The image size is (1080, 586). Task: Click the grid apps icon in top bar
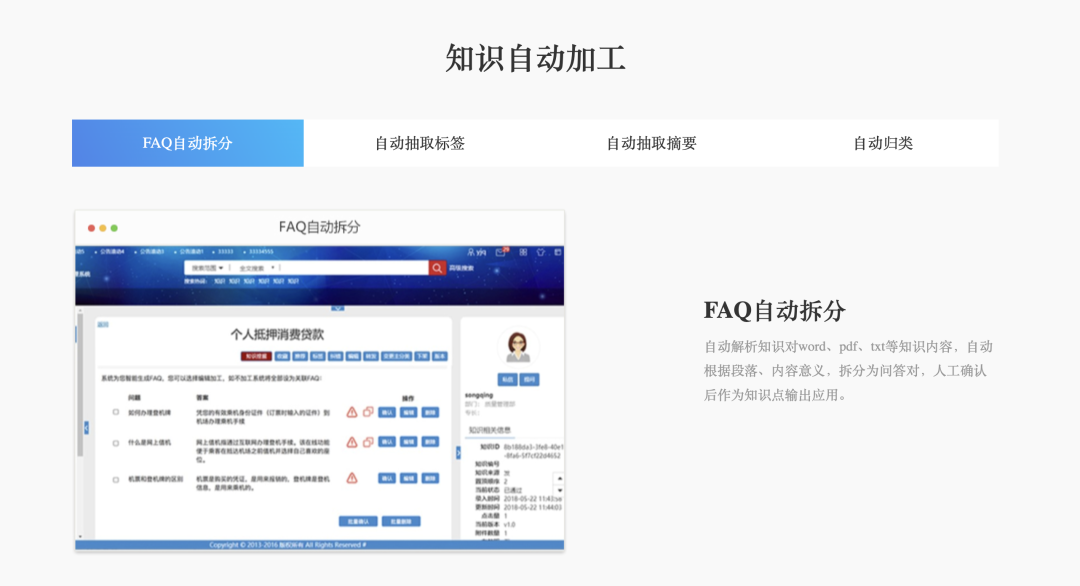(x=523, y=252)
